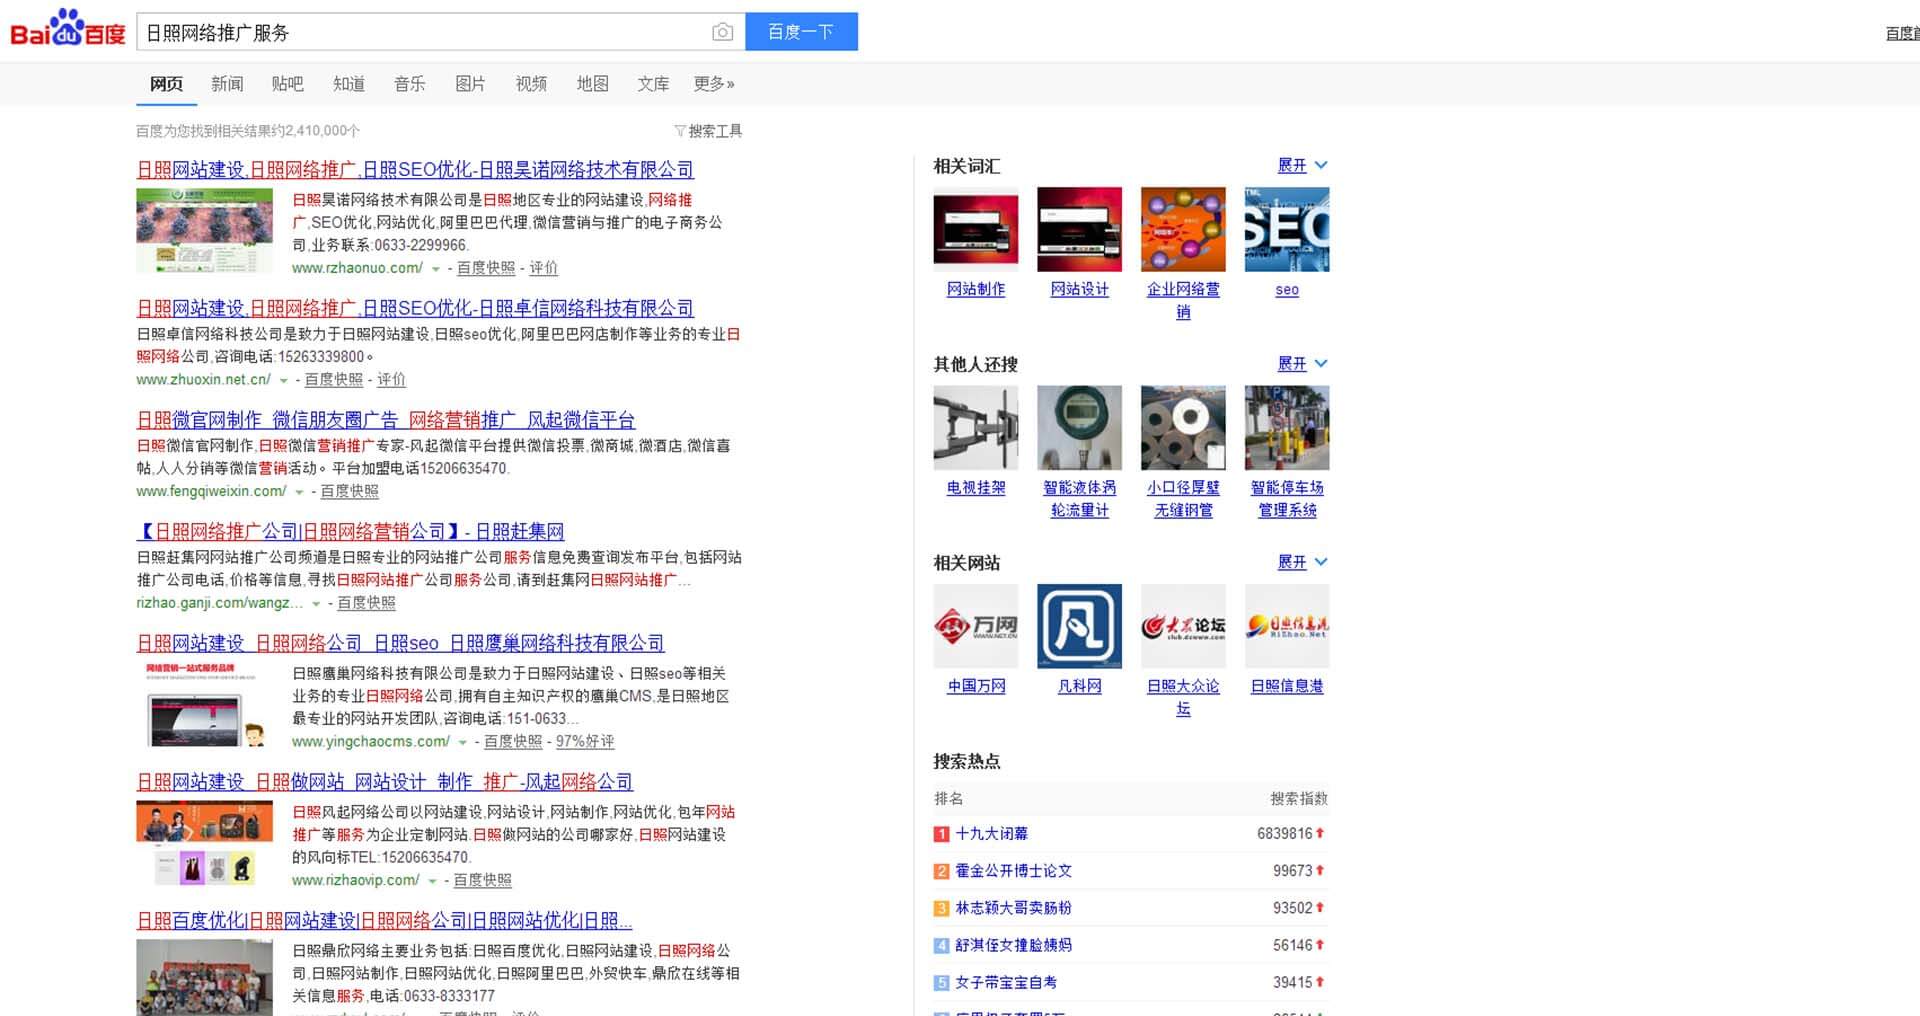Expand dropdown arrow beside www.yingchaocms.com/
1920x1016 pixels.
(x=462, y=743)
